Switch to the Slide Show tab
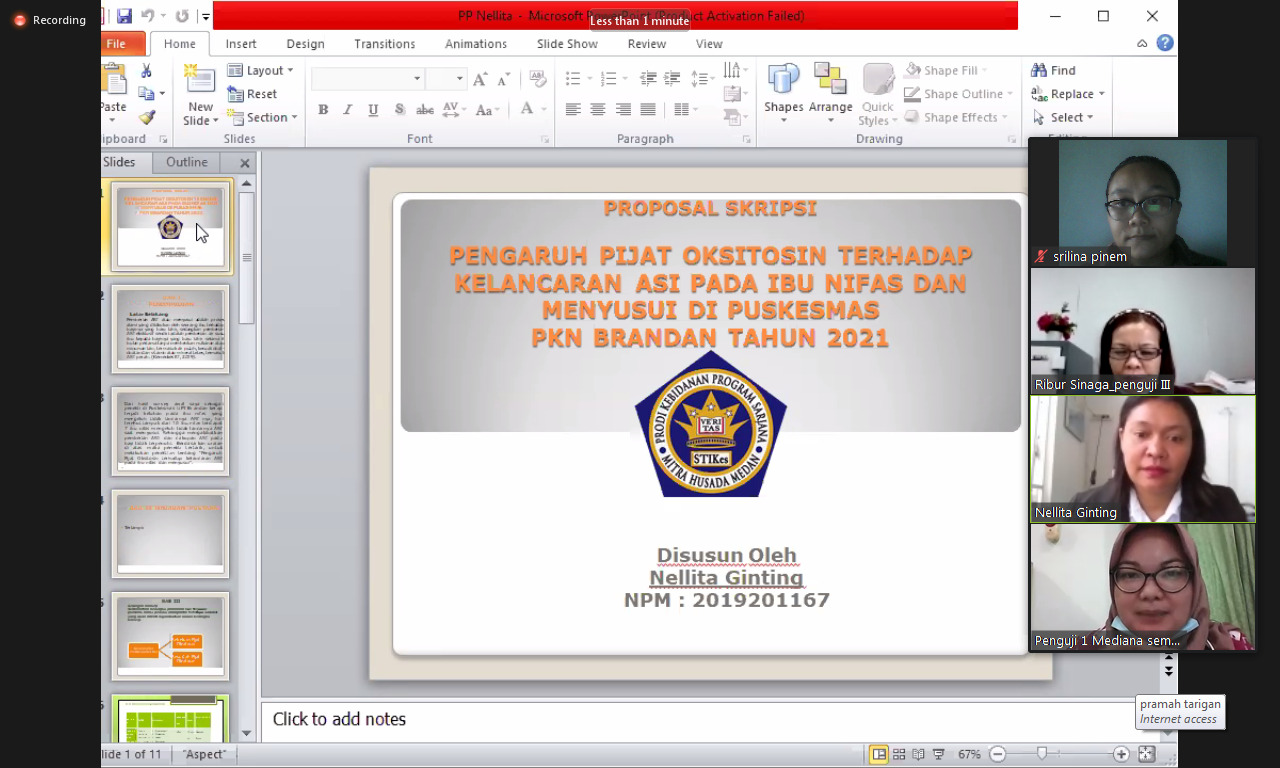 point(567,44)
